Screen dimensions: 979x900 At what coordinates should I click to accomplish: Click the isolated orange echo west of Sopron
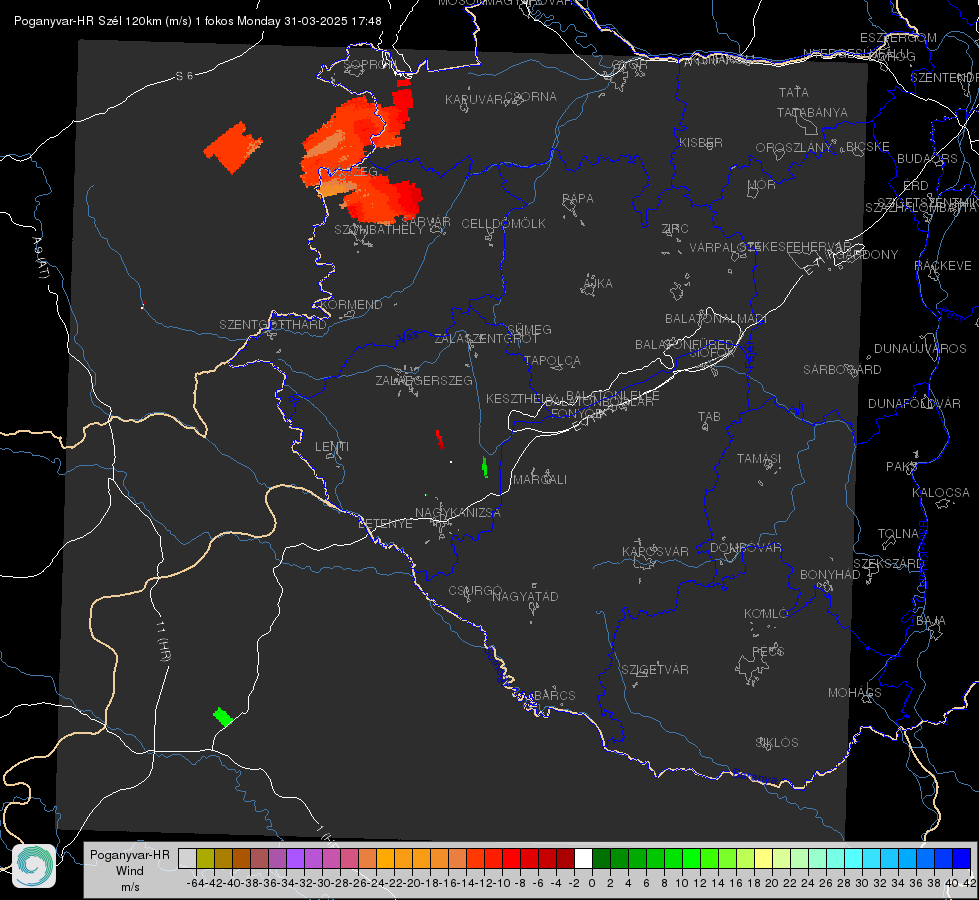pyautogui.click(x=234, y=148)
